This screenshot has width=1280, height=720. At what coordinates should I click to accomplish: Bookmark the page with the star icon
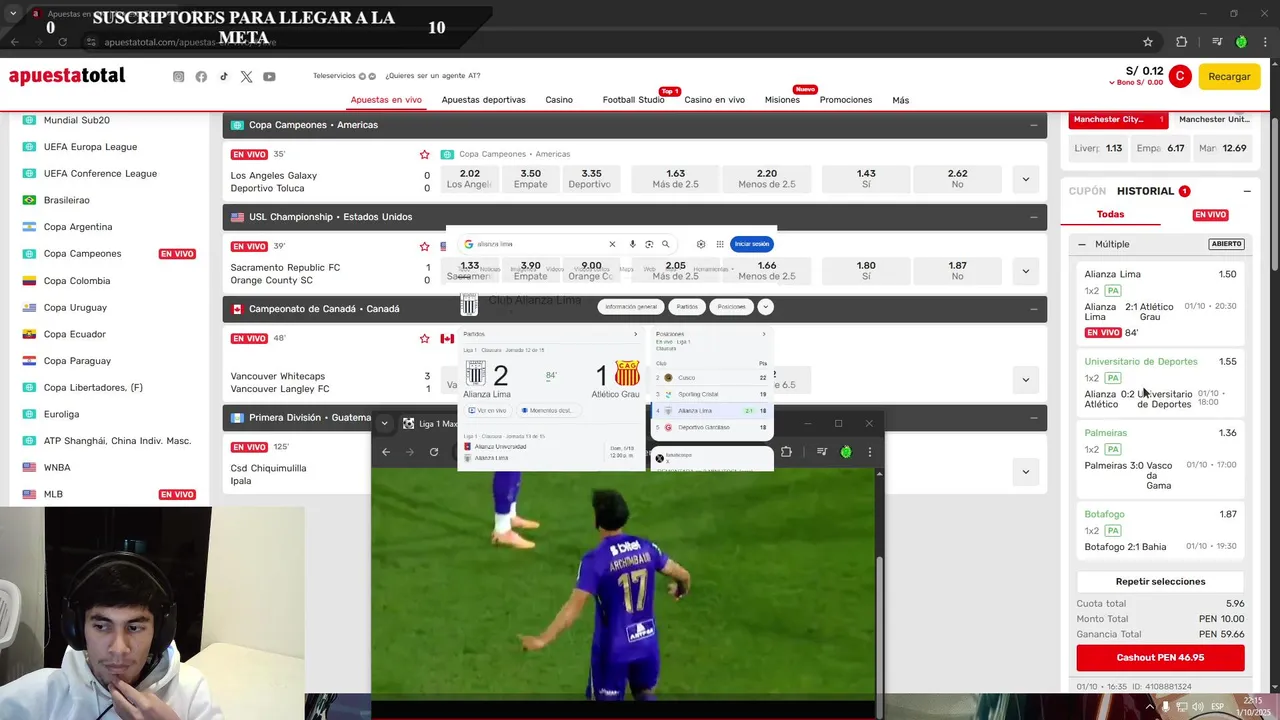[1148, 42]
